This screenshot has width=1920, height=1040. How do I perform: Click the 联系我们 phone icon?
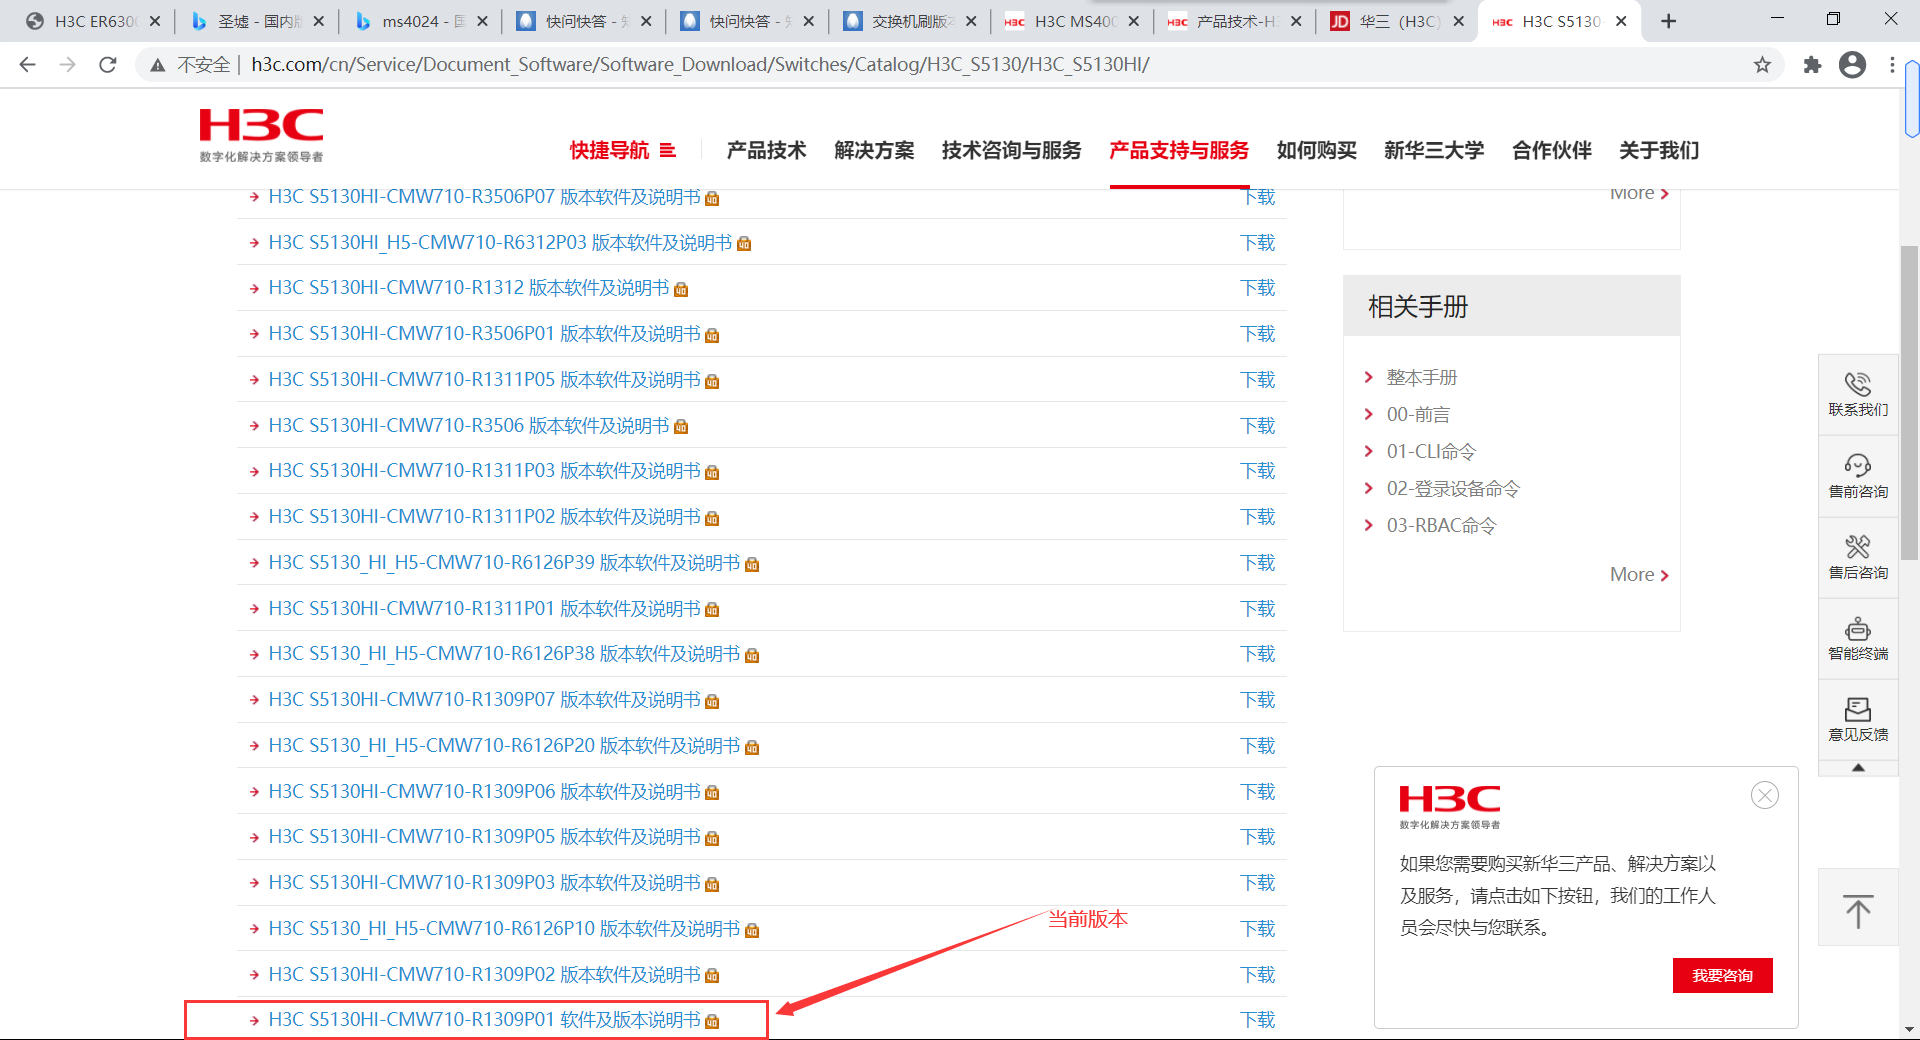1858,384
